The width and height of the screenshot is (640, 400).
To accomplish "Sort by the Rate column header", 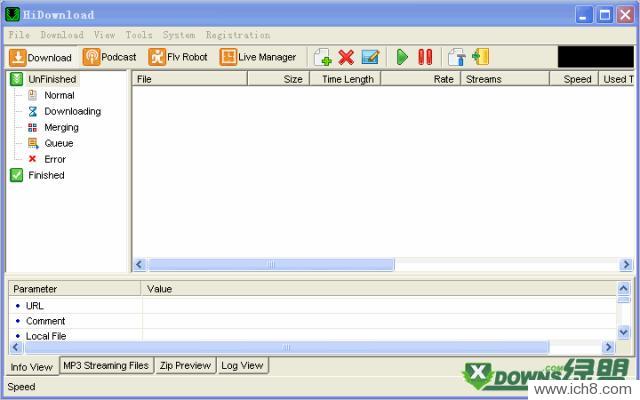I will 421,79.
